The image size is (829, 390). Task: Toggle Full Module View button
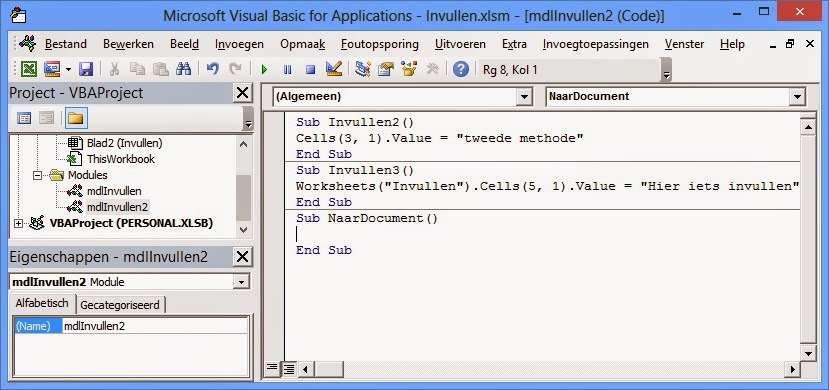click(289, 369)
